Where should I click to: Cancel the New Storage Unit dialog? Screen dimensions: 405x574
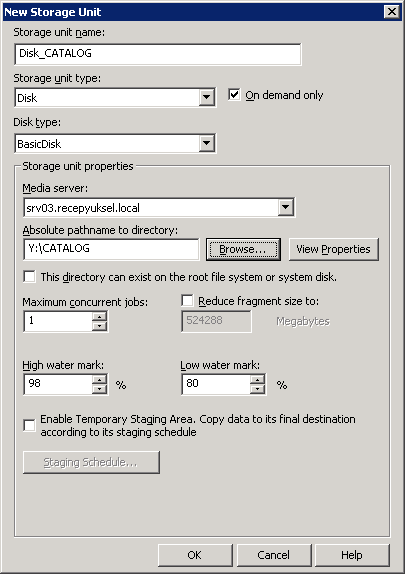click(x=274, y=555)
